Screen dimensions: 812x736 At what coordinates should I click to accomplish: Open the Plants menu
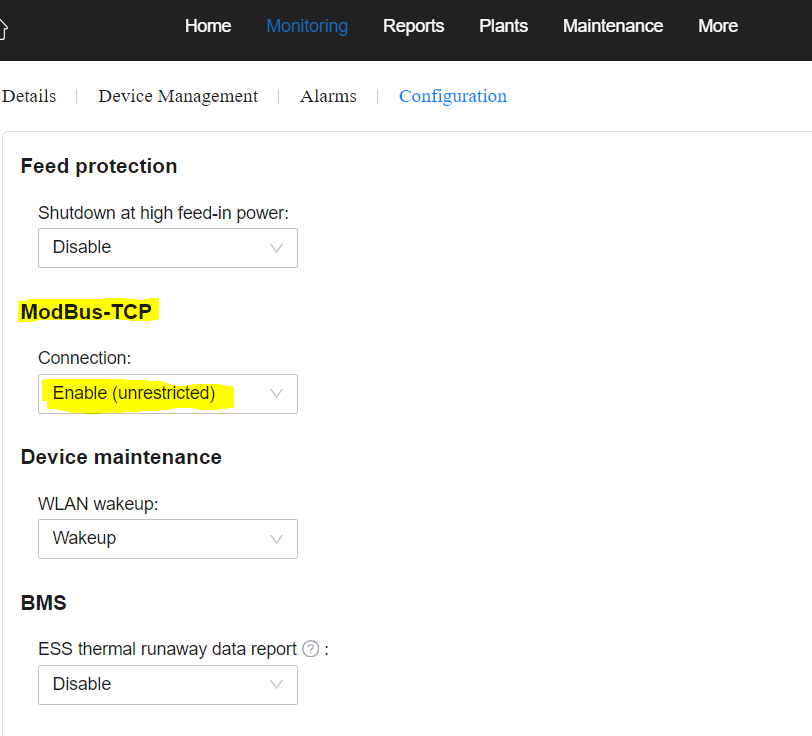(503, 26)
